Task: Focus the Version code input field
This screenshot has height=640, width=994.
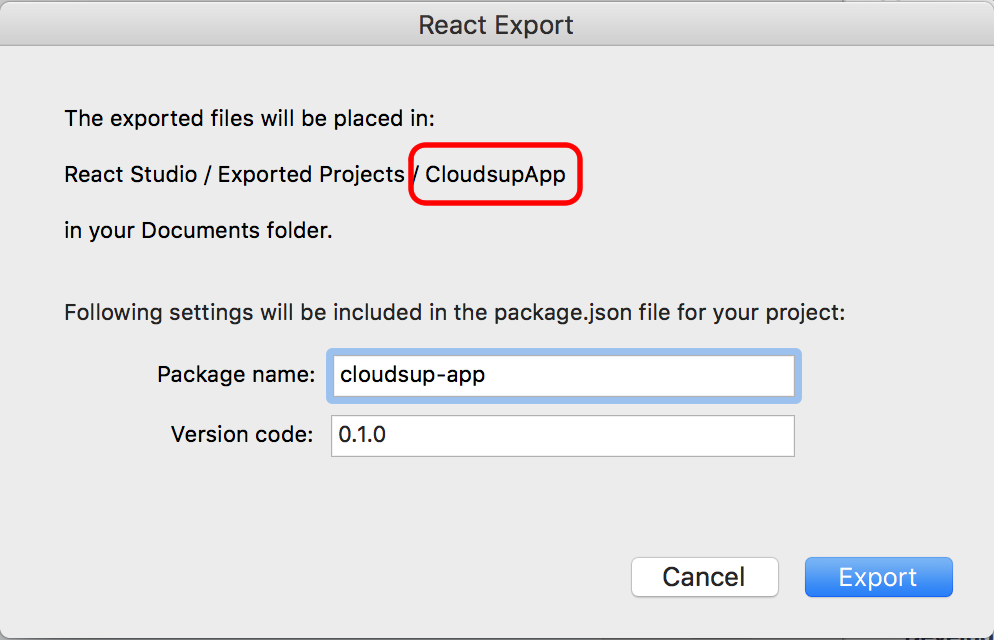Action: tap(562, 435)
